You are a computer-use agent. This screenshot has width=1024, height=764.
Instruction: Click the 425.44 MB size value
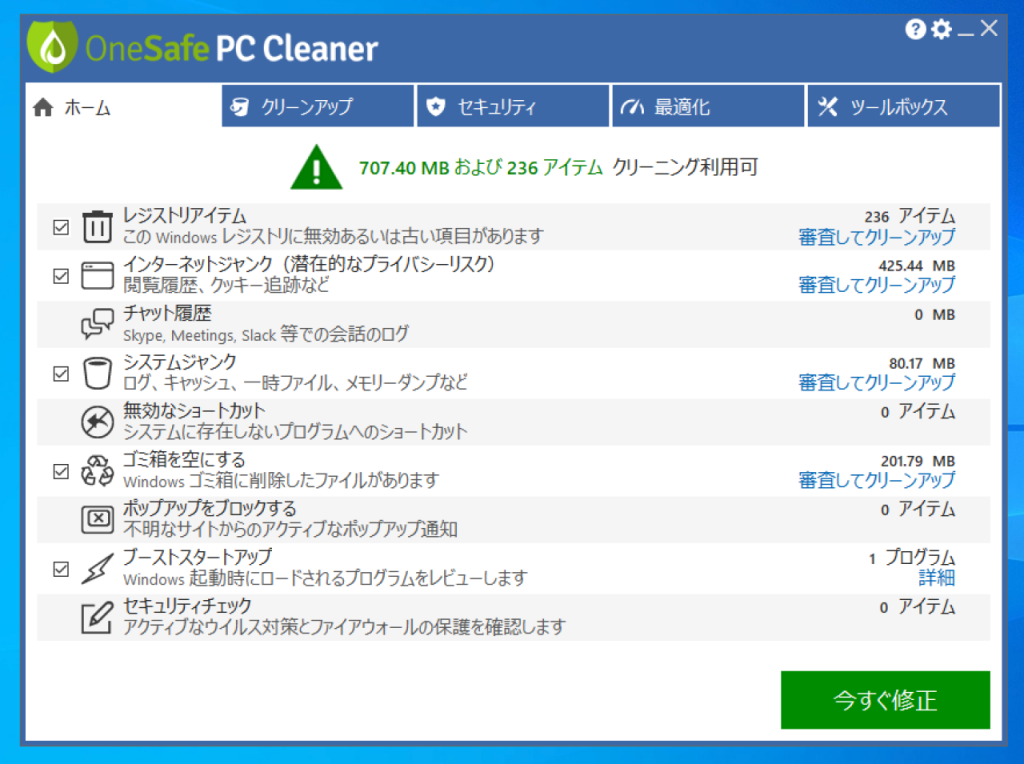click(917, 266)
